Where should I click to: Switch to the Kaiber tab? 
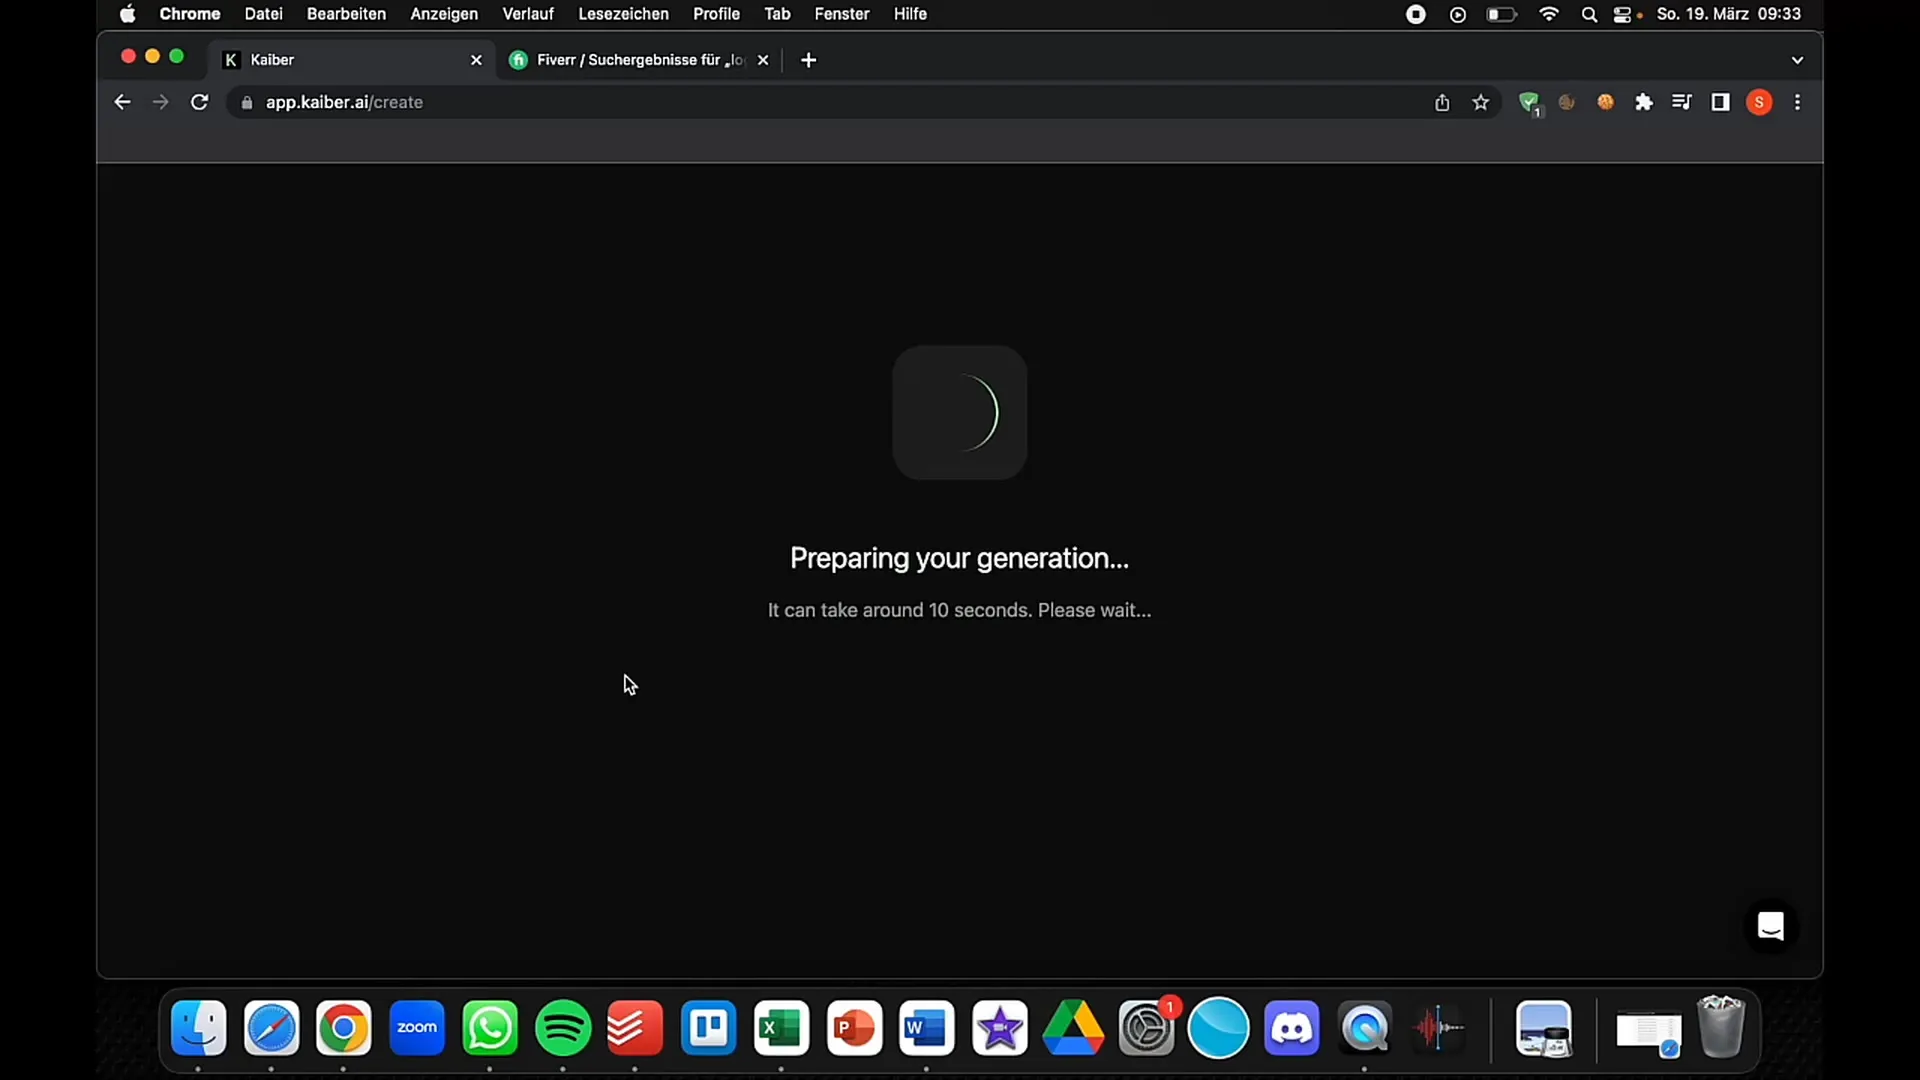352,60
